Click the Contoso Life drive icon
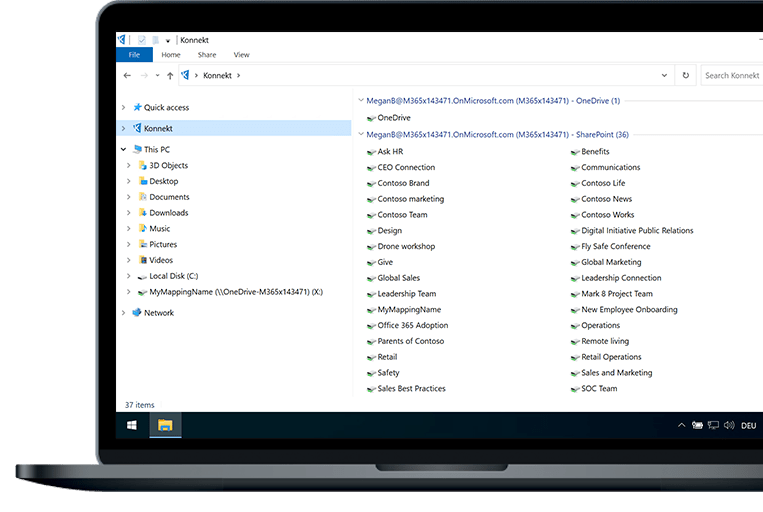This screenshot has height=512, width=763. [x=575, y=184]
